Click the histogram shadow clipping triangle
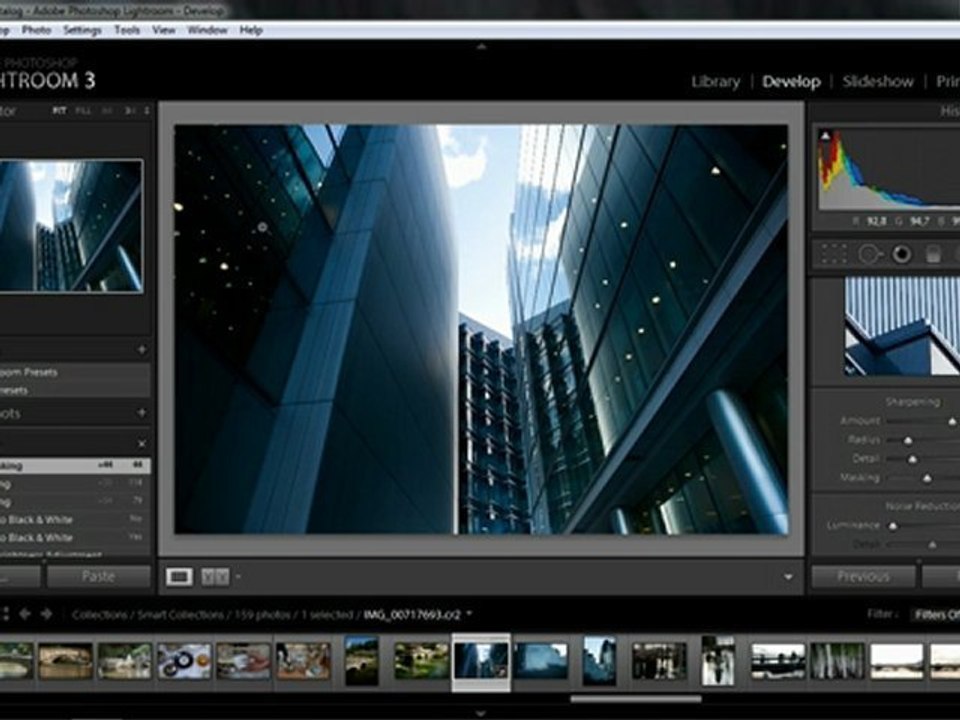960x720 pixels. click(x=826, y=135)
